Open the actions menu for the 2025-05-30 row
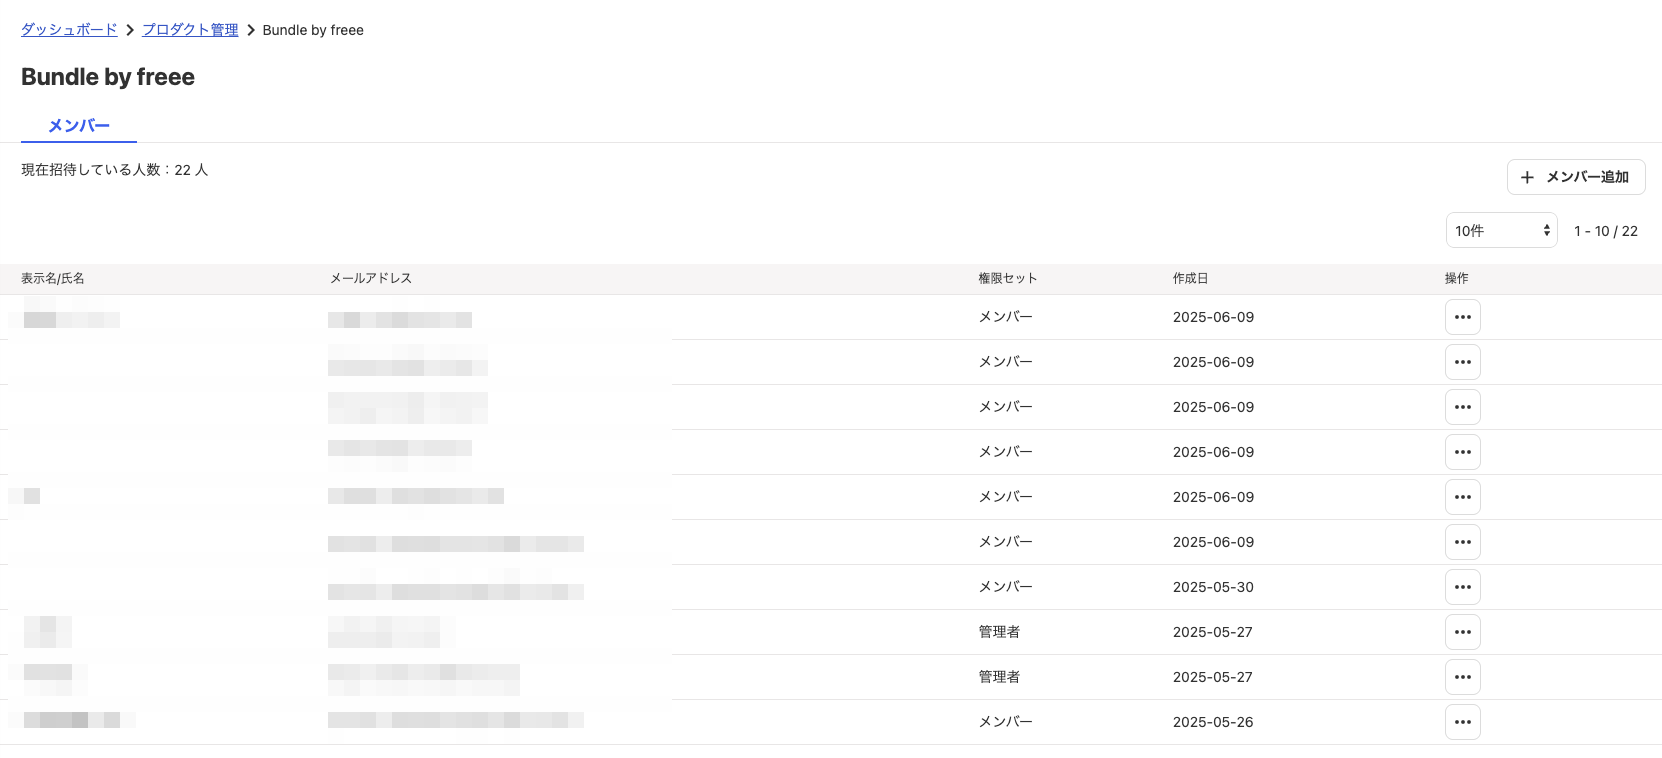 (x=1462, y=587)
